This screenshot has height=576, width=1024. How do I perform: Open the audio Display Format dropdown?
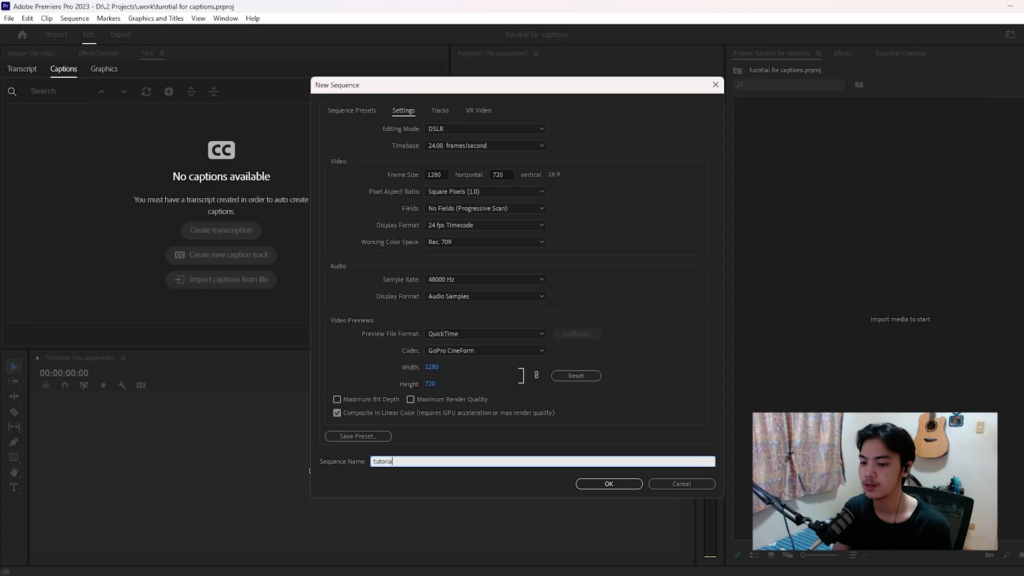pyautogui.click(x=485, y=296)
